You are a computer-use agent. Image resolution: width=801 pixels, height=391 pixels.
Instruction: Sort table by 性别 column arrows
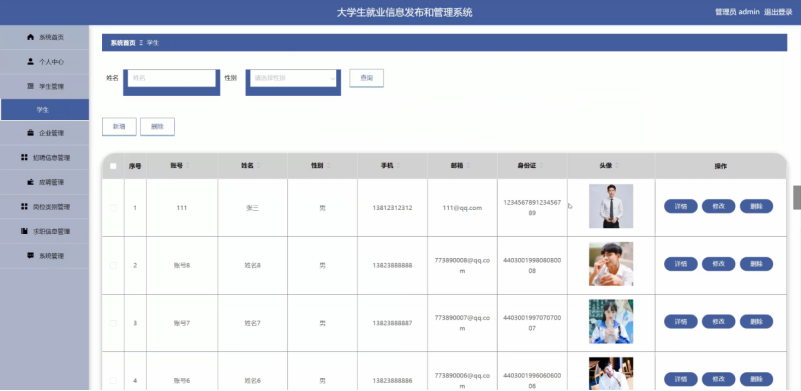[328, 166]
